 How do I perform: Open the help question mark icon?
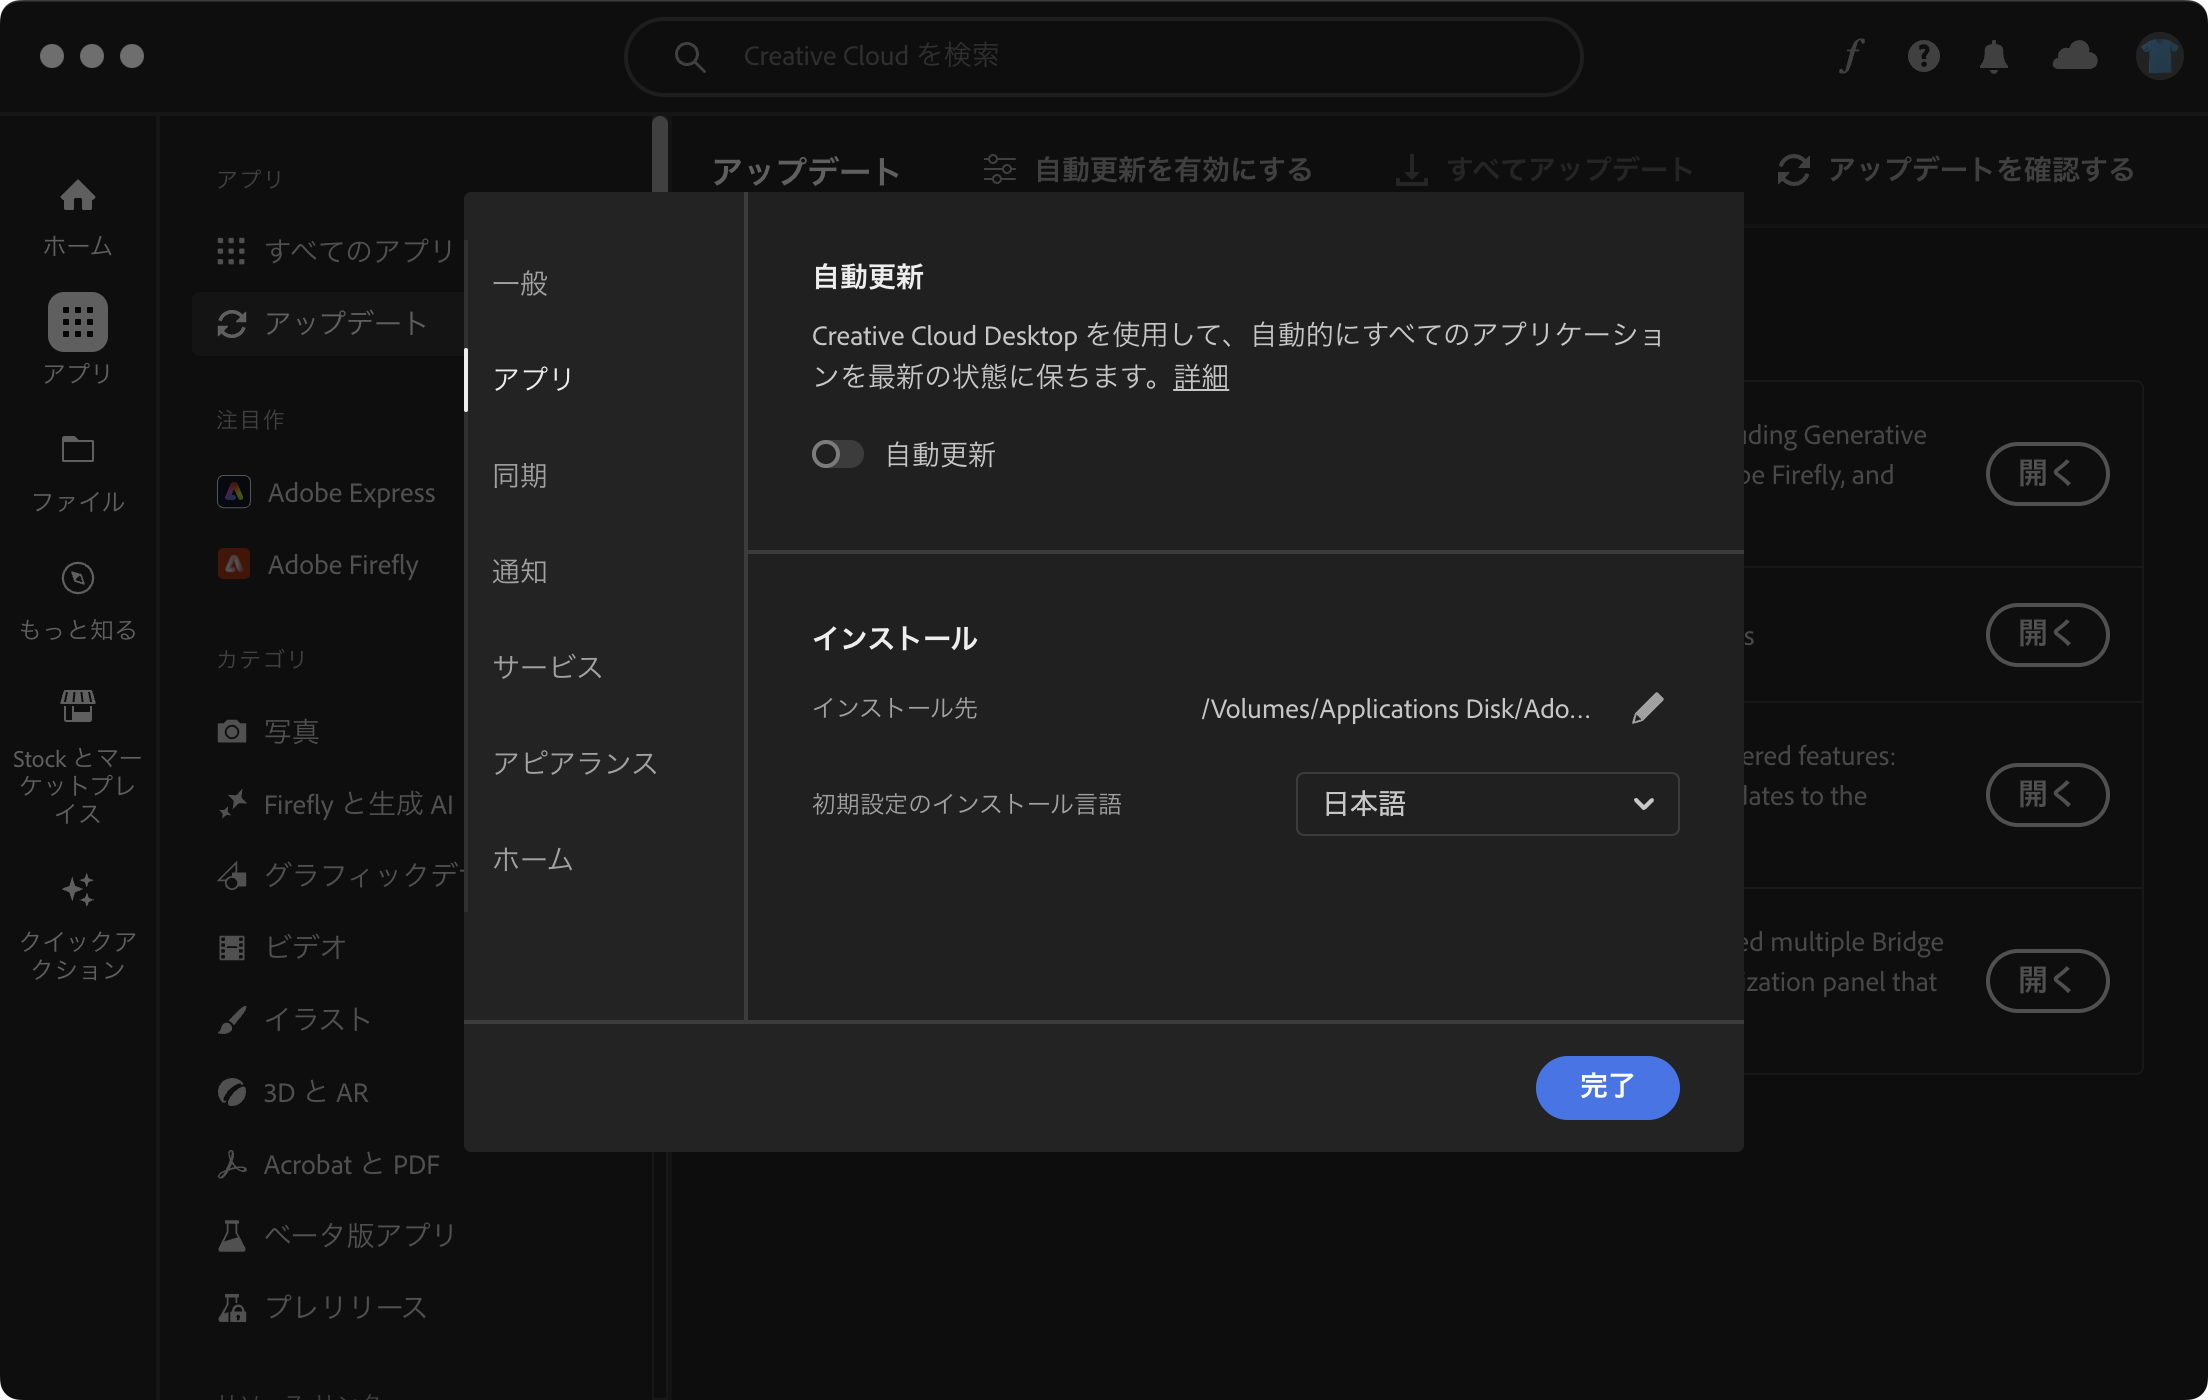(1923, 56)
